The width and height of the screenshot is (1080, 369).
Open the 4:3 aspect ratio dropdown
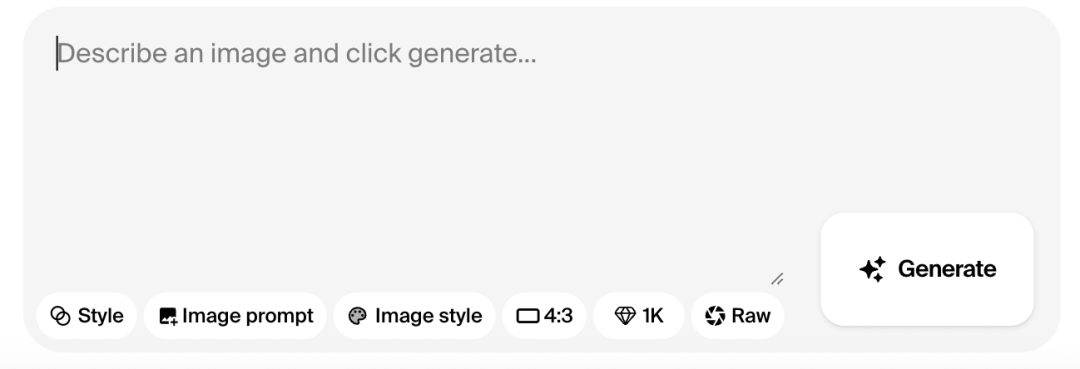point(544,316)
